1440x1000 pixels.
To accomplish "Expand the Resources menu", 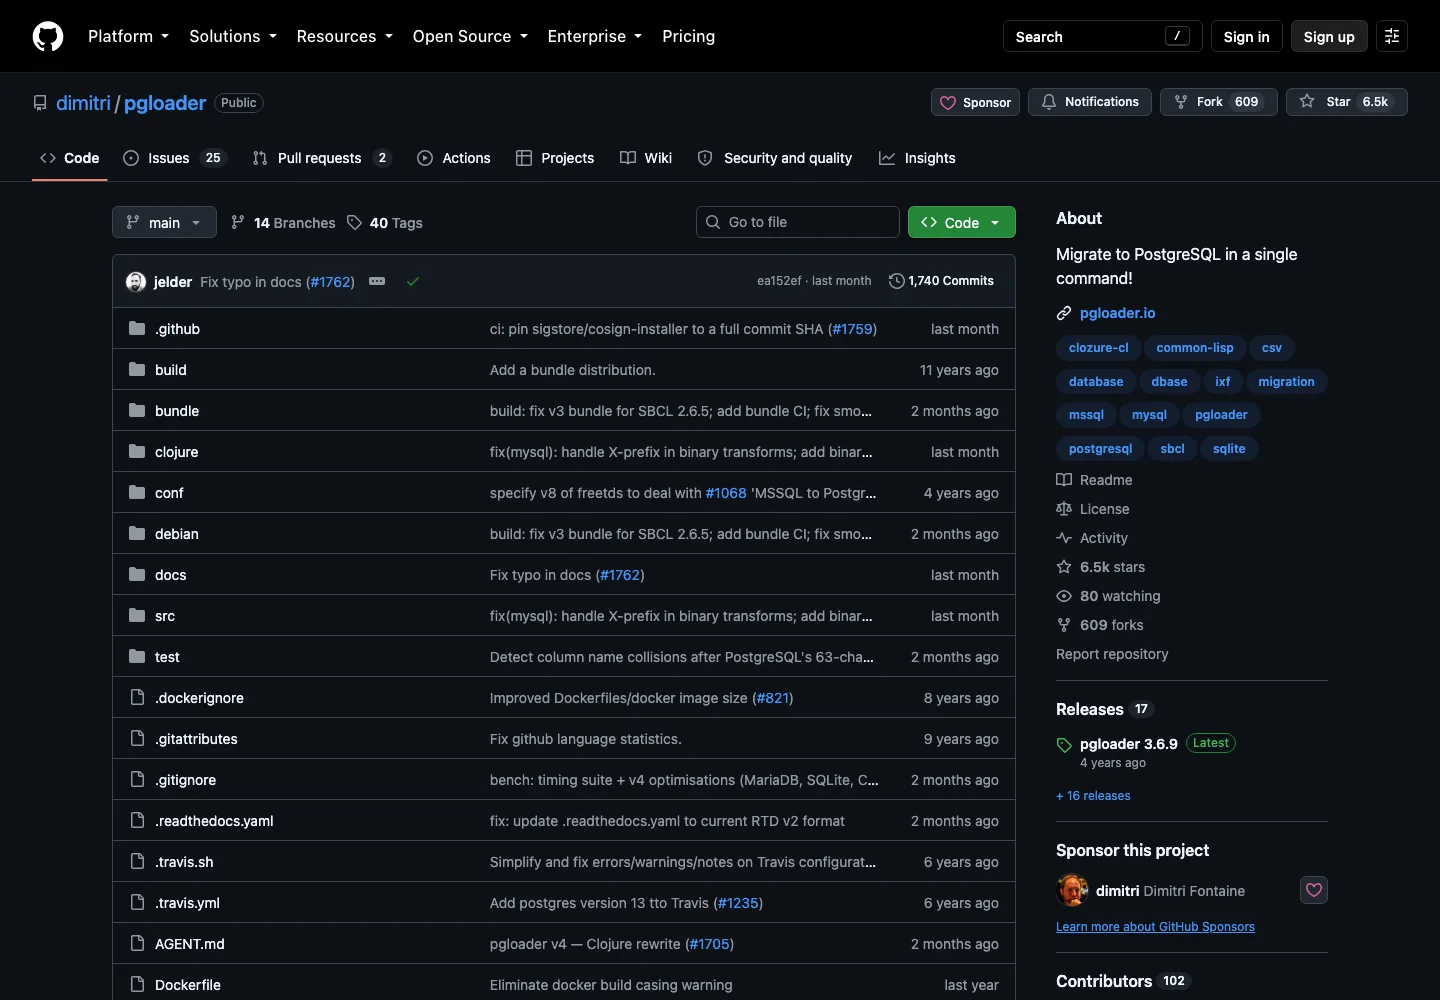I will click(344, 36).
